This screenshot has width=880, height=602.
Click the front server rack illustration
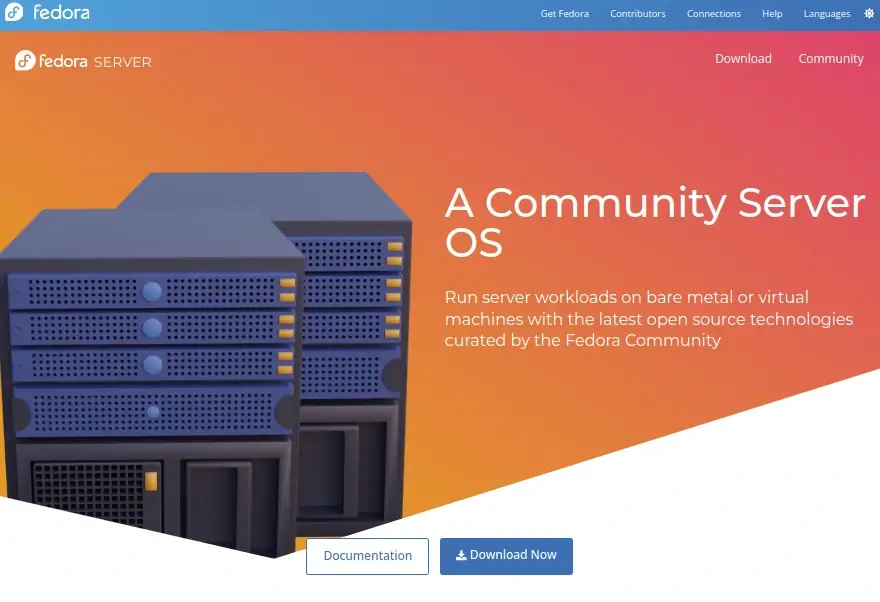(150, 400)
